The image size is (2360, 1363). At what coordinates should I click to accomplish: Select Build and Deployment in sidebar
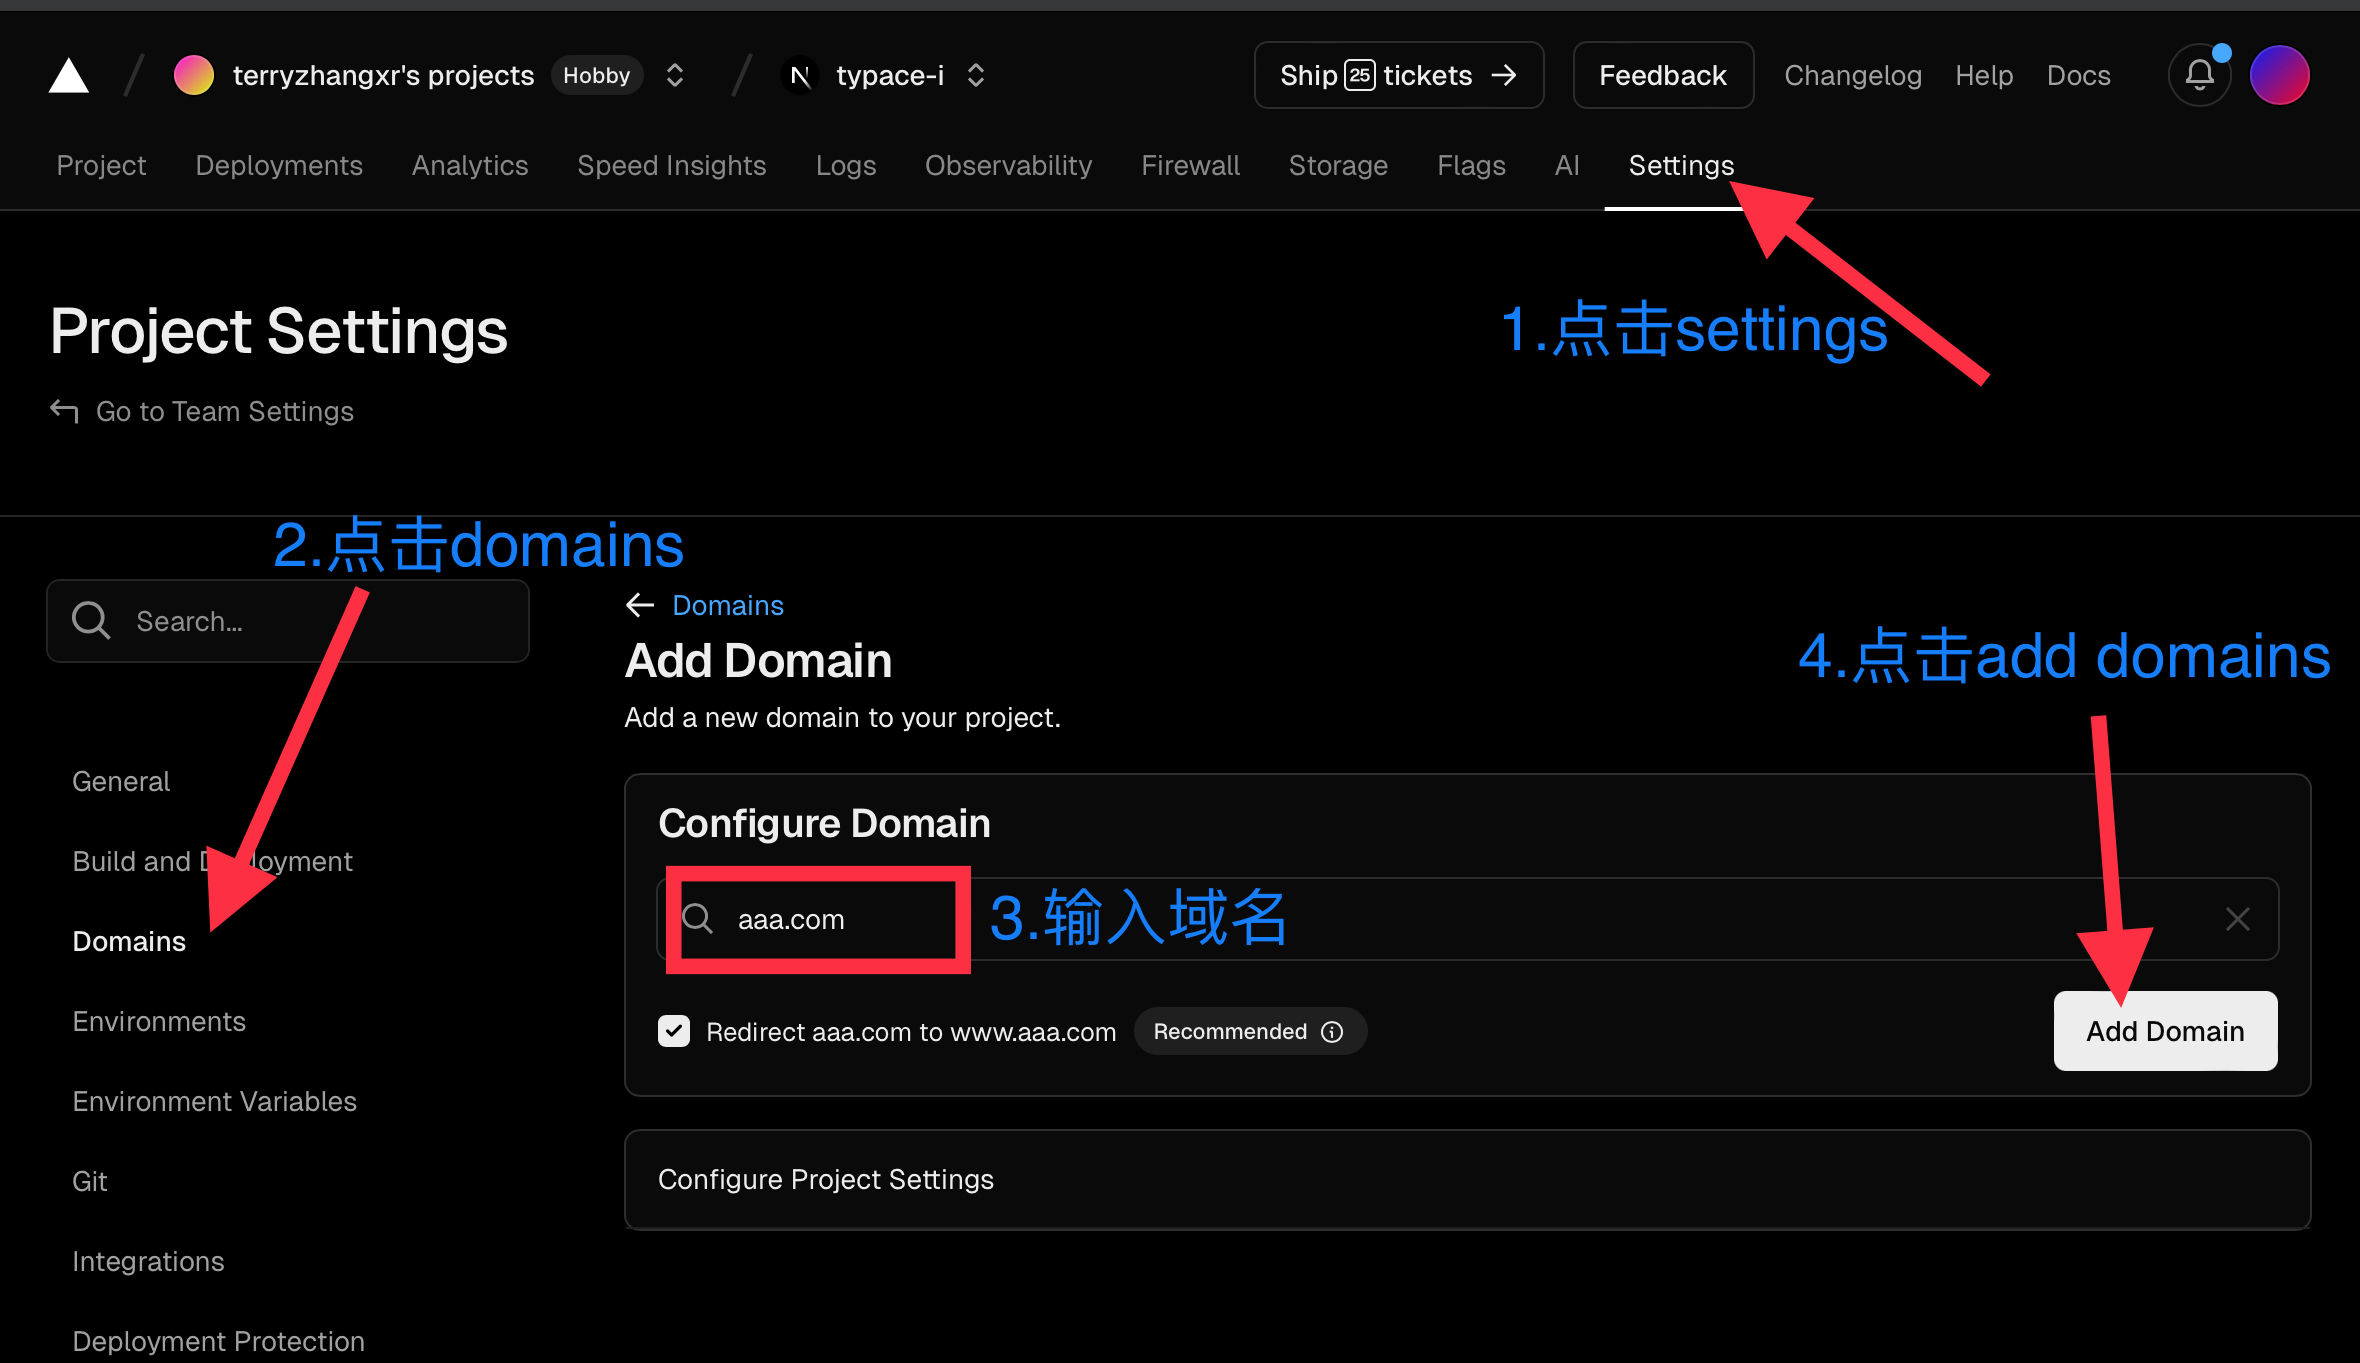(212, 861)
